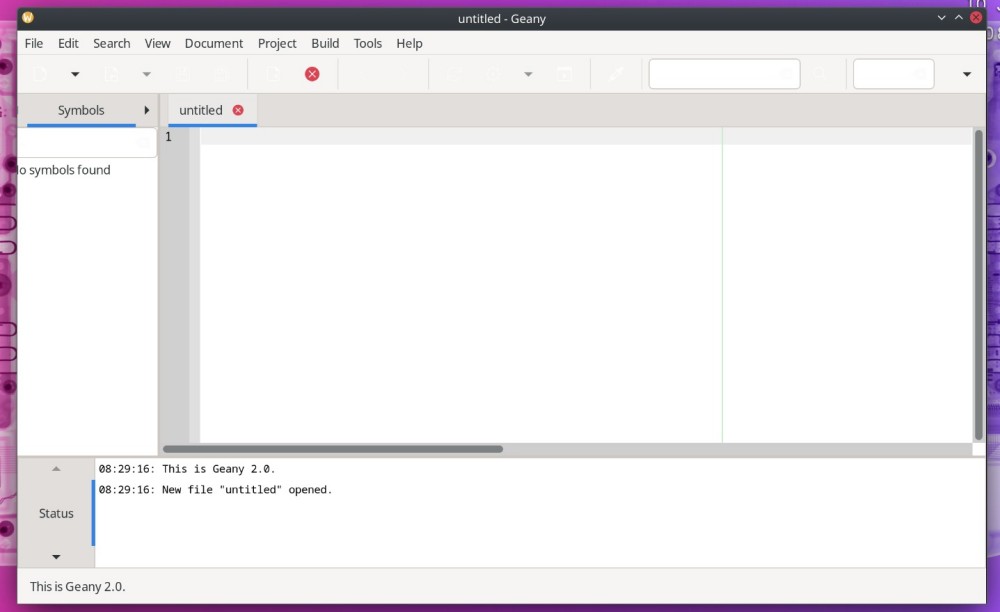1000x612 pixels.
Task: Close the Geany window
Action: coord(976,18)
